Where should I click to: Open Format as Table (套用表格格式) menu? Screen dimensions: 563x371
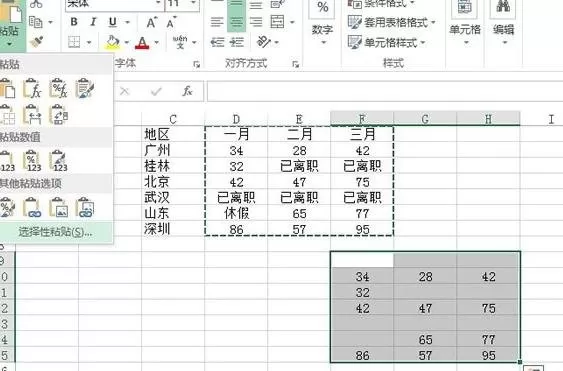click(391, 23)
